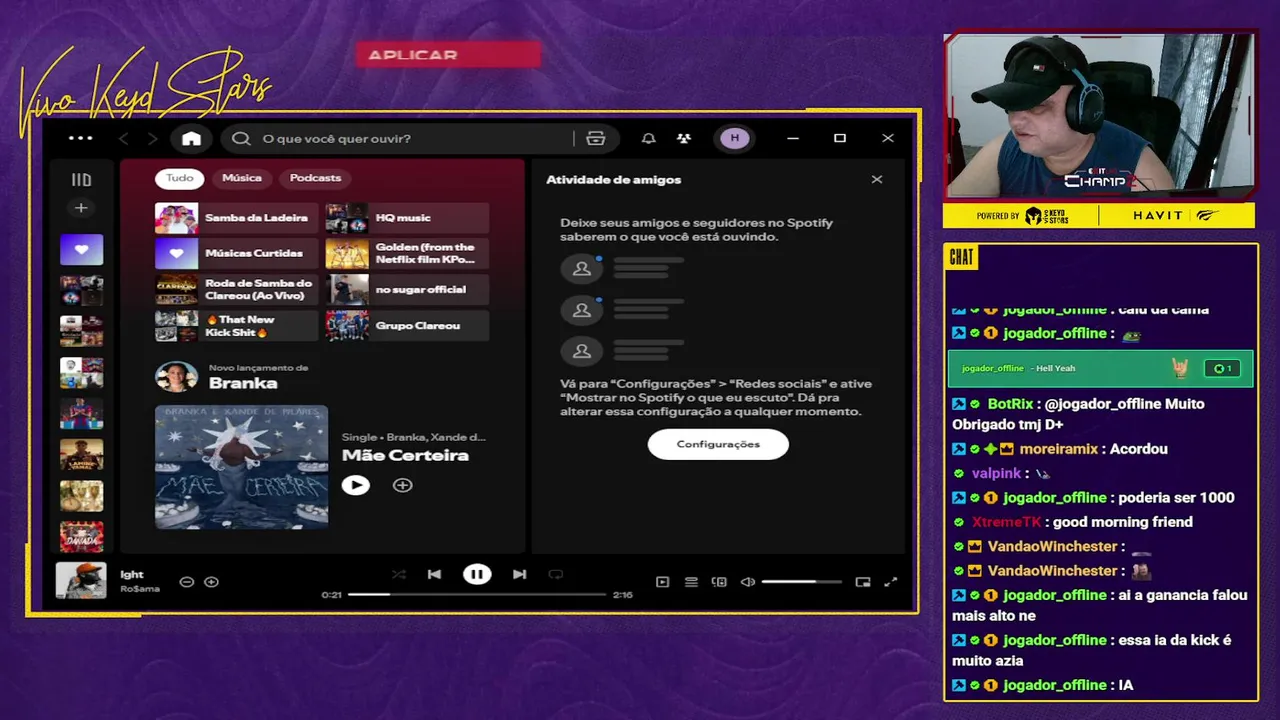Toggle shuffle playback
Viewport: 1280px width, 720px height.
pyautogui.click(x=399, y=574)
